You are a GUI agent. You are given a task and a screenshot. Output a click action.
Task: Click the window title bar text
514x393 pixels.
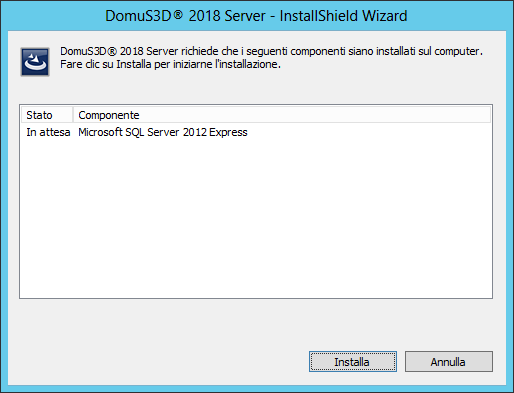tap(256, 16)
